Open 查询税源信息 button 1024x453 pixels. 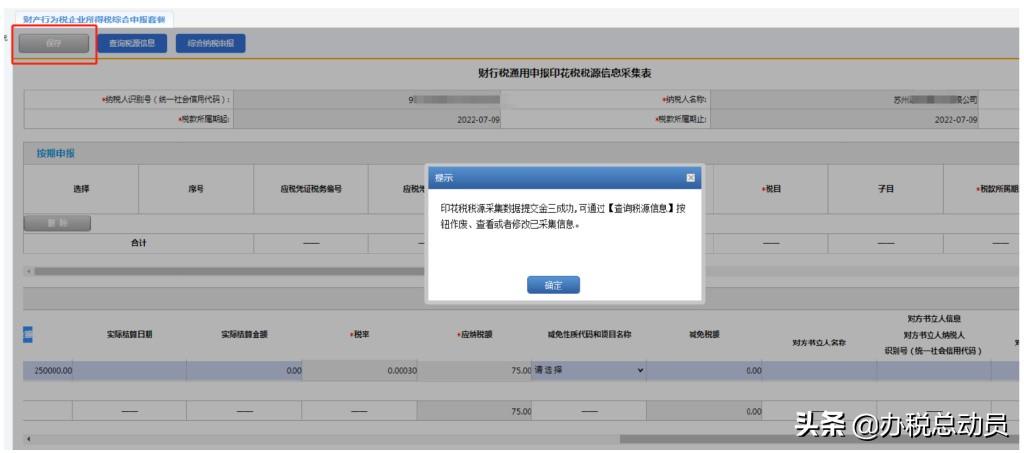click(132, 44)
